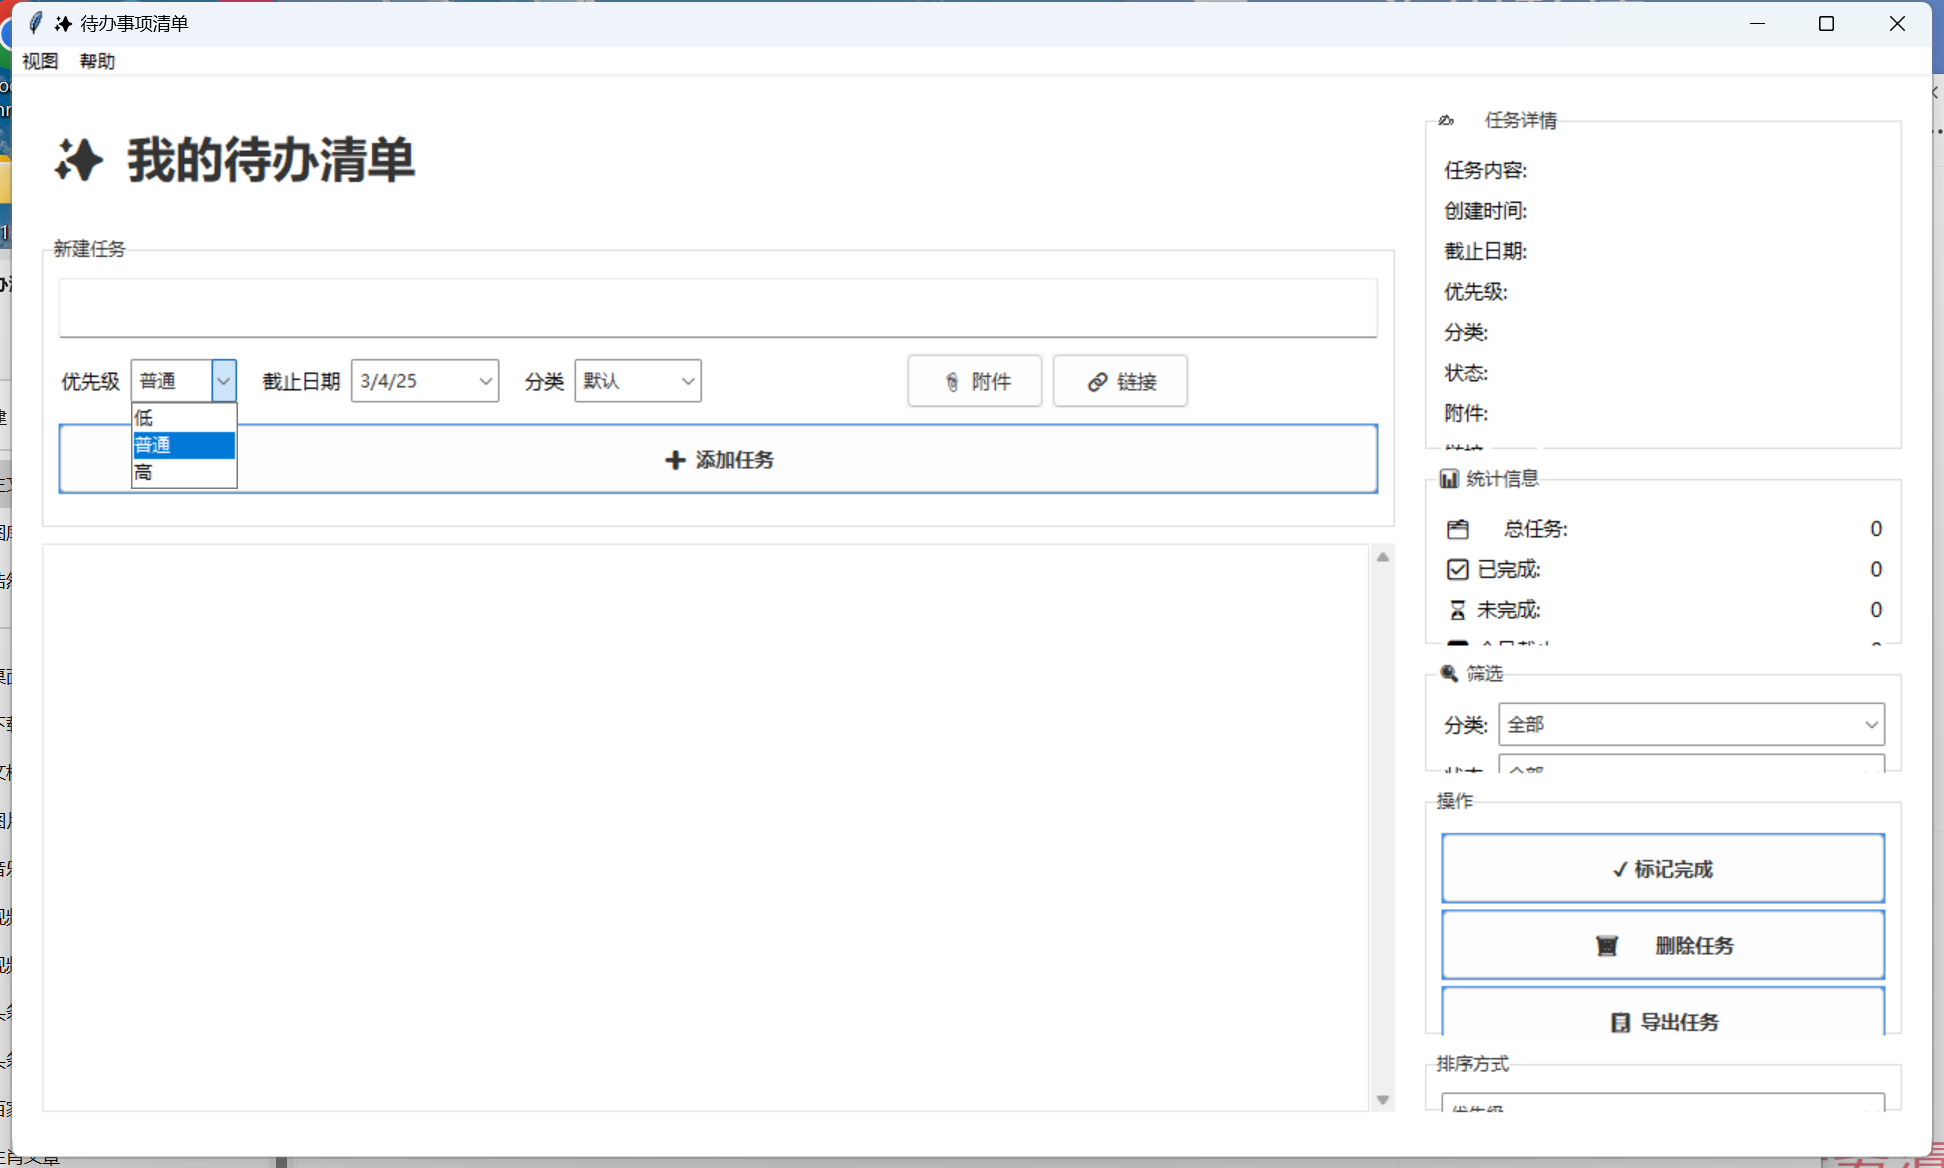Screen dimensions: 1944x1168
Task: Open the filter 分类 全部 dropdown
Action: (1691, 724)
